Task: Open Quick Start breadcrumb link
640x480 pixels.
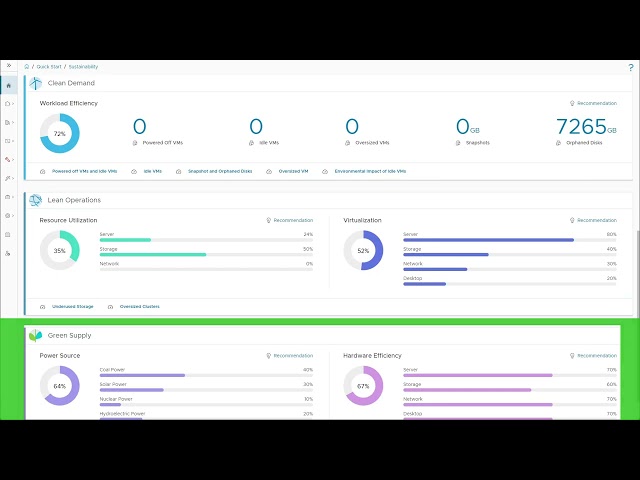Action: pos(49,67)
